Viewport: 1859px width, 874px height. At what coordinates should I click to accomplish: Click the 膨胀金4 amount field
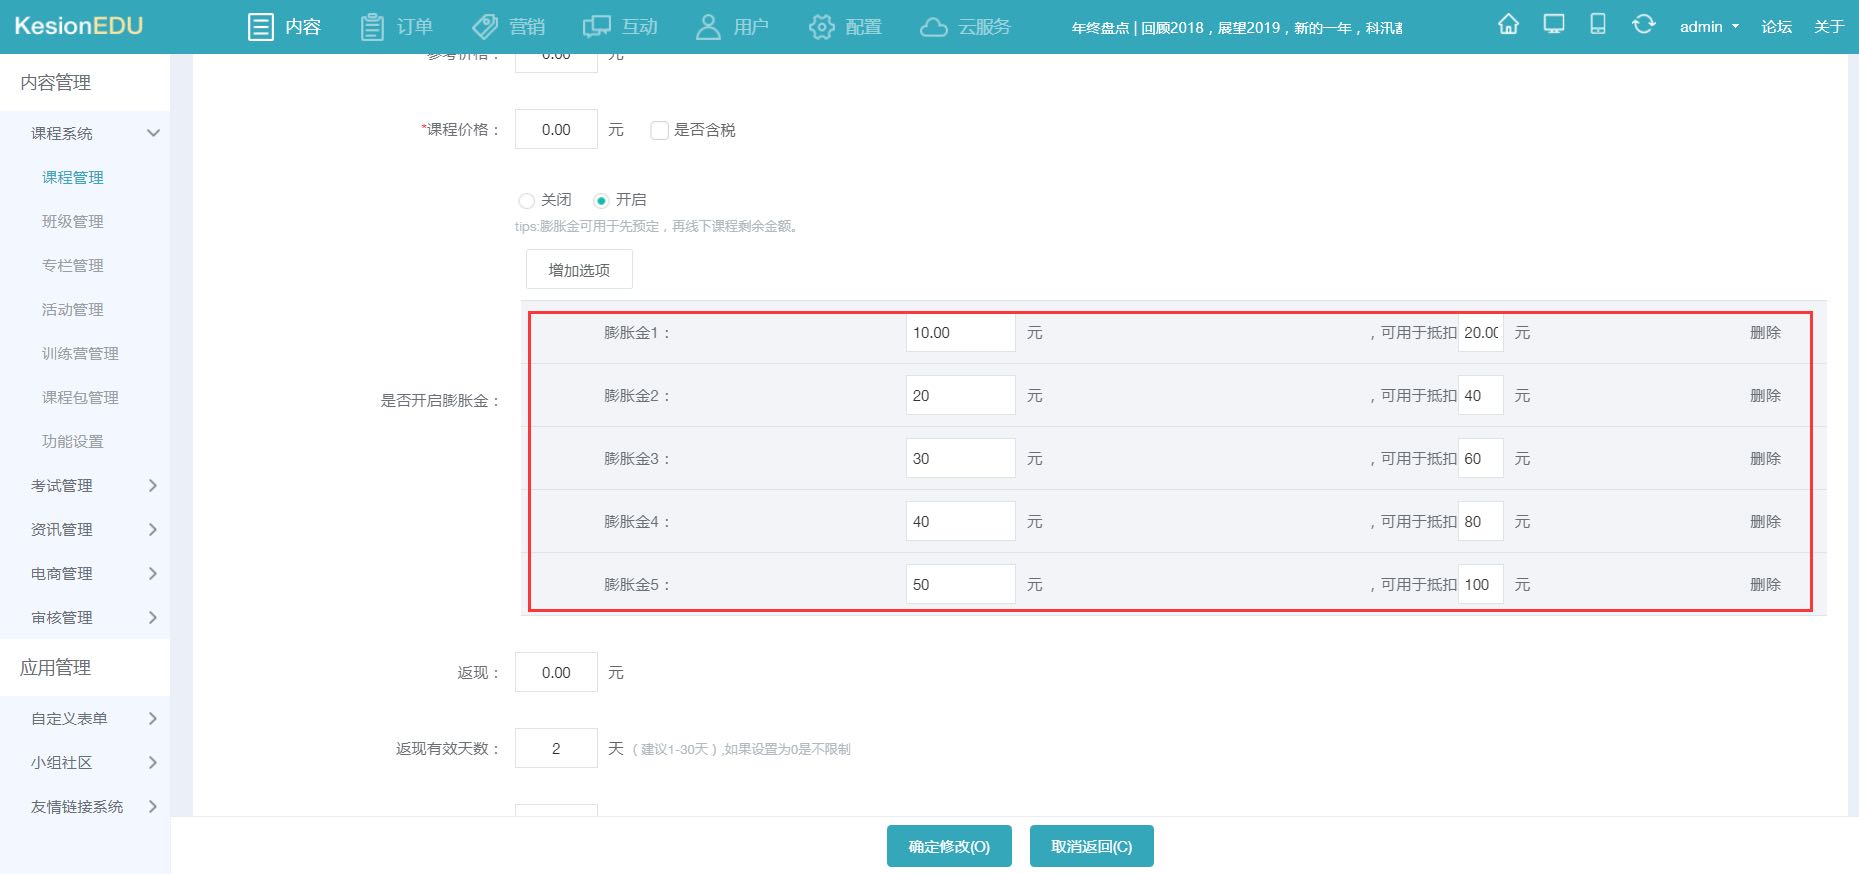[x=960, y=521]
